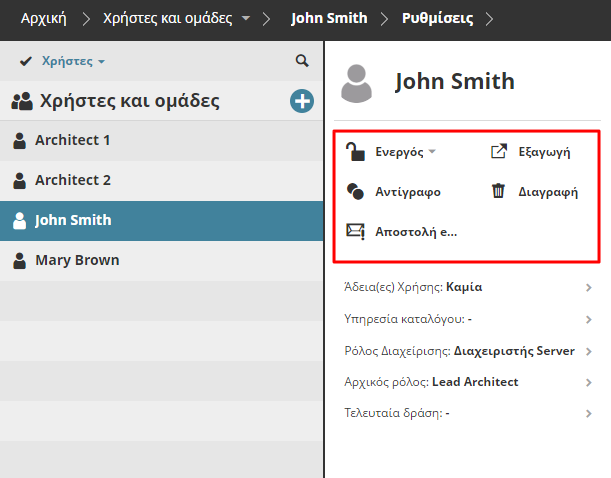Image resolution: width=611 pixels, height=478 pixels.
Task: Click the Ρυθμίσεις breadcrumb item
Action: pyautogui.click(x=437, y=19)
